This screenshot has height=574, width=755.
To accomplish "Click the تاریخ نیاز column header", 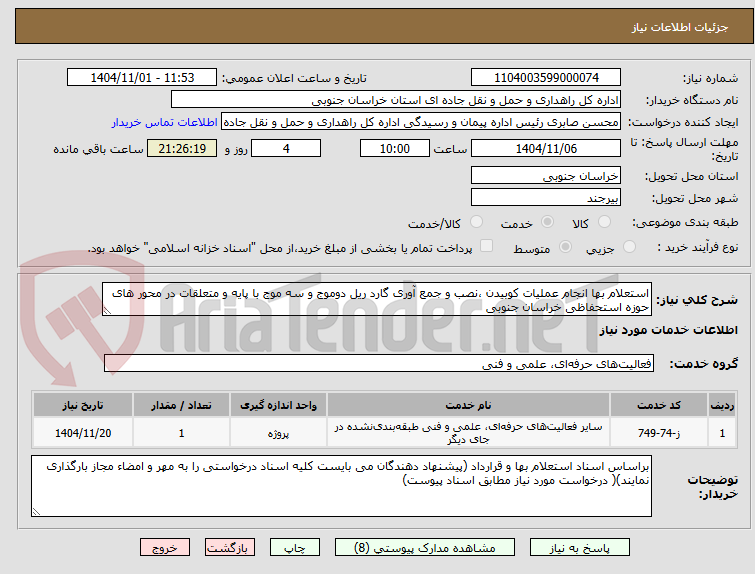I will pos(83,405).
